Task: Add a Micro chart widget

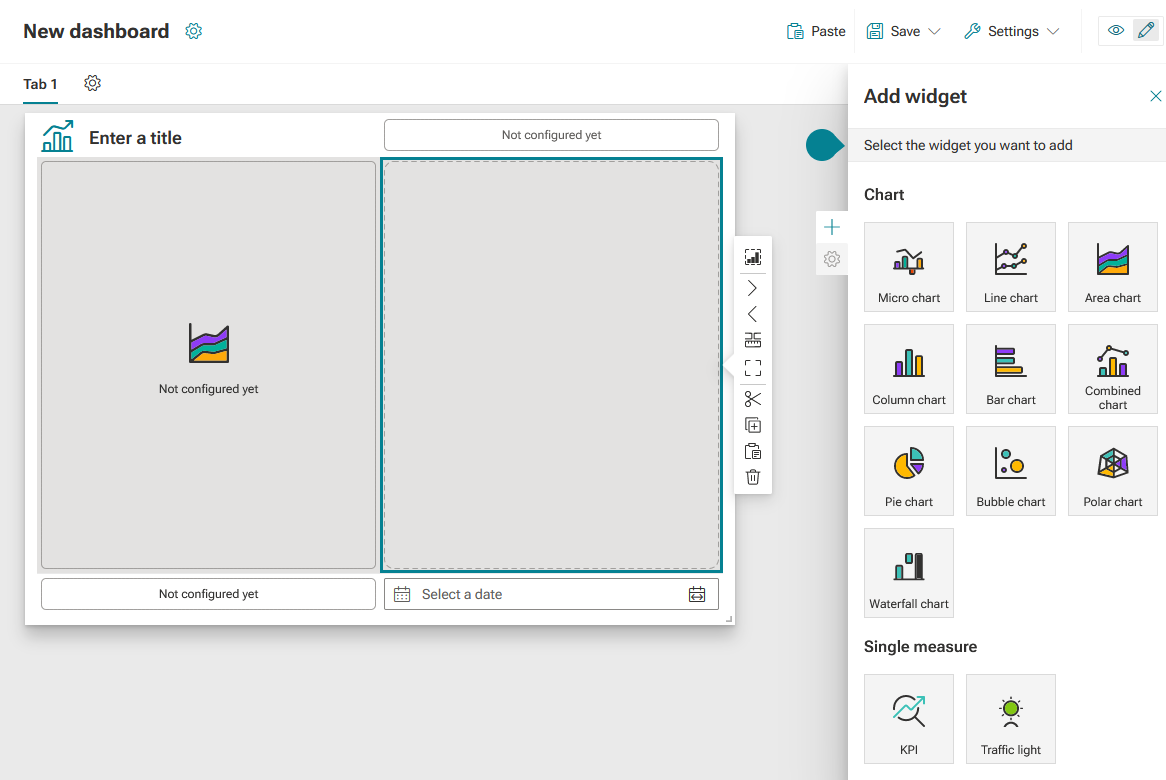Action: click(x=909, y=266)
